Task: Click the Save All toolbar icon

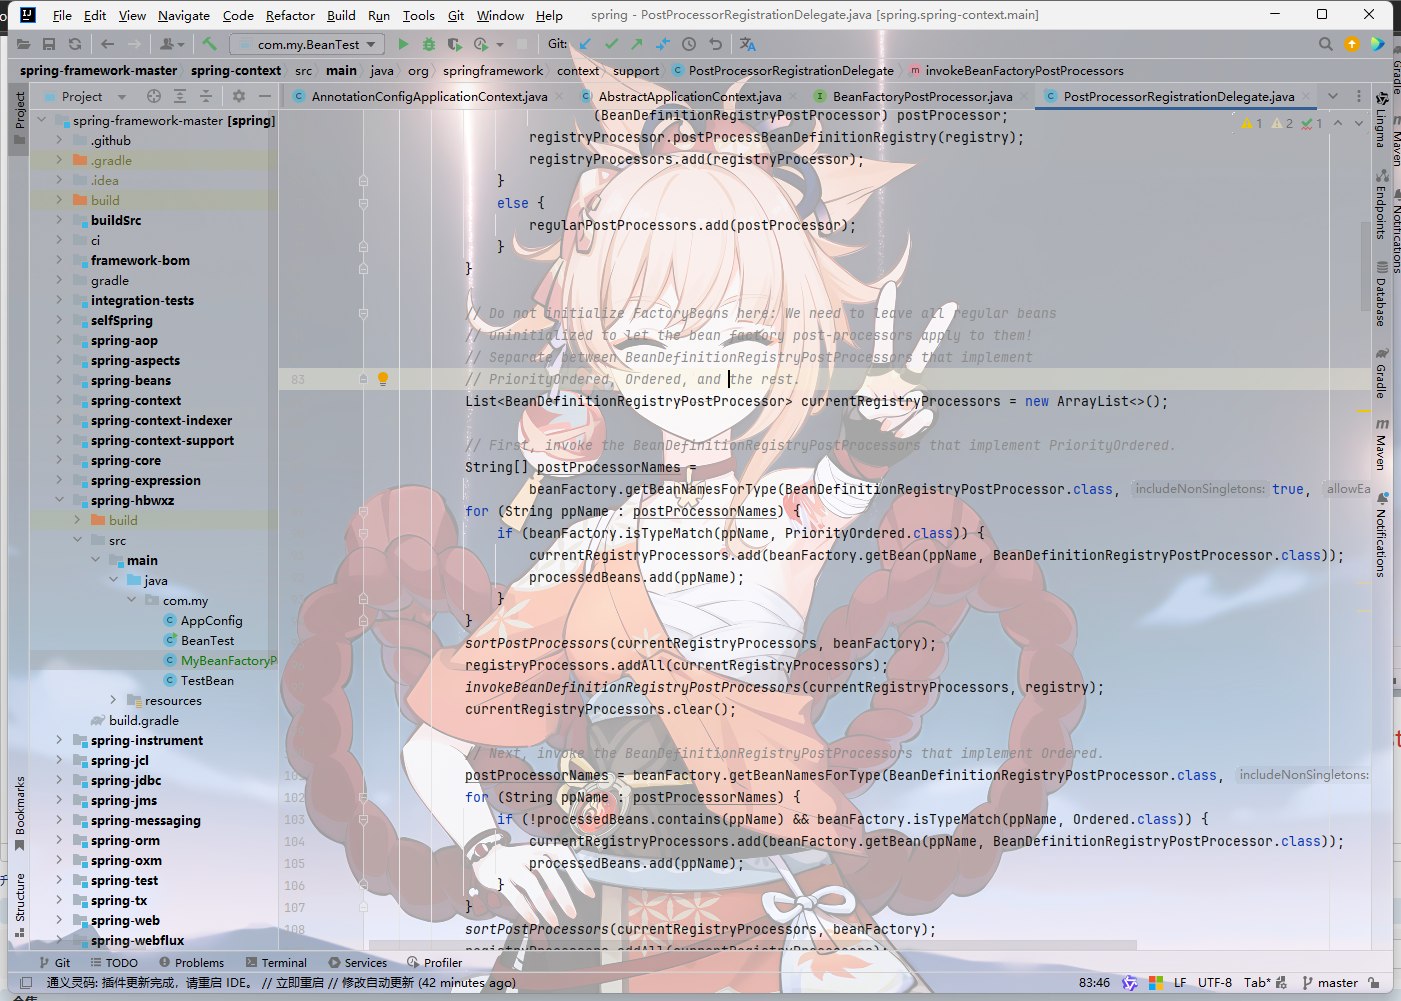Action: pyautogui.click(x=49, y=44)
